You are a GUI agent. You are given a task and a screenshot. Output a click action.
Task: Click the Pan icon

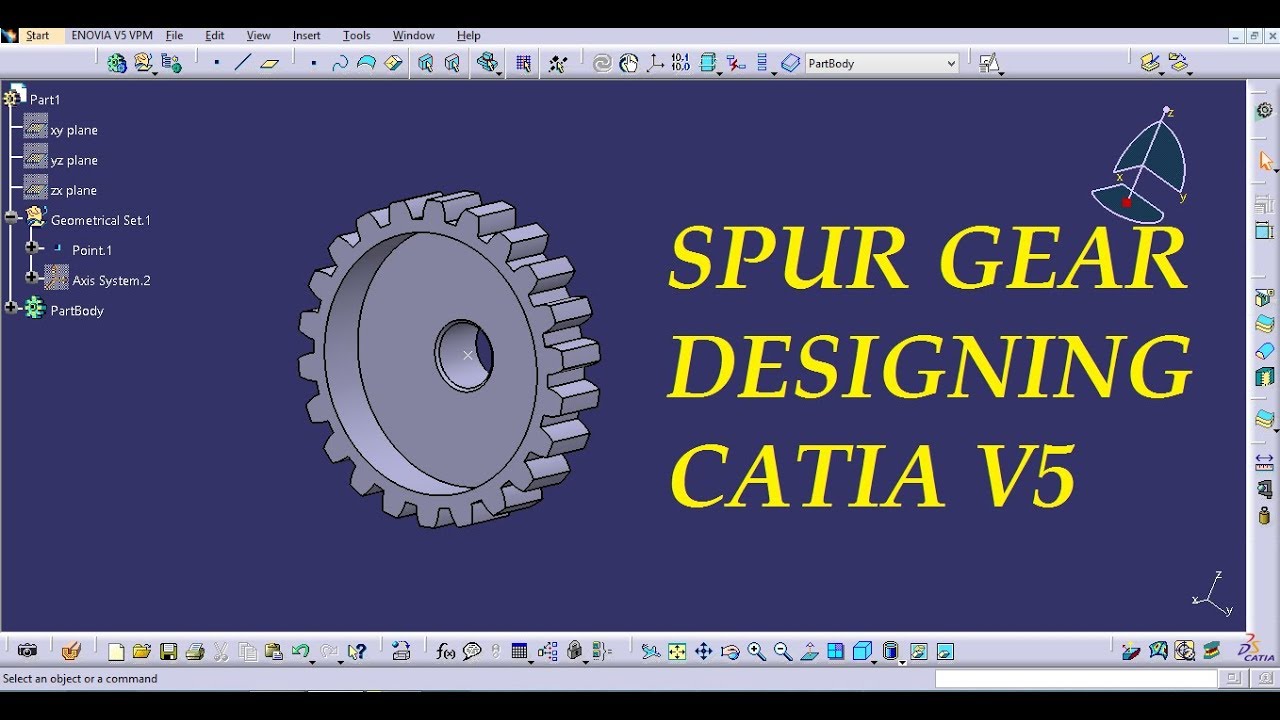[703, 652]
